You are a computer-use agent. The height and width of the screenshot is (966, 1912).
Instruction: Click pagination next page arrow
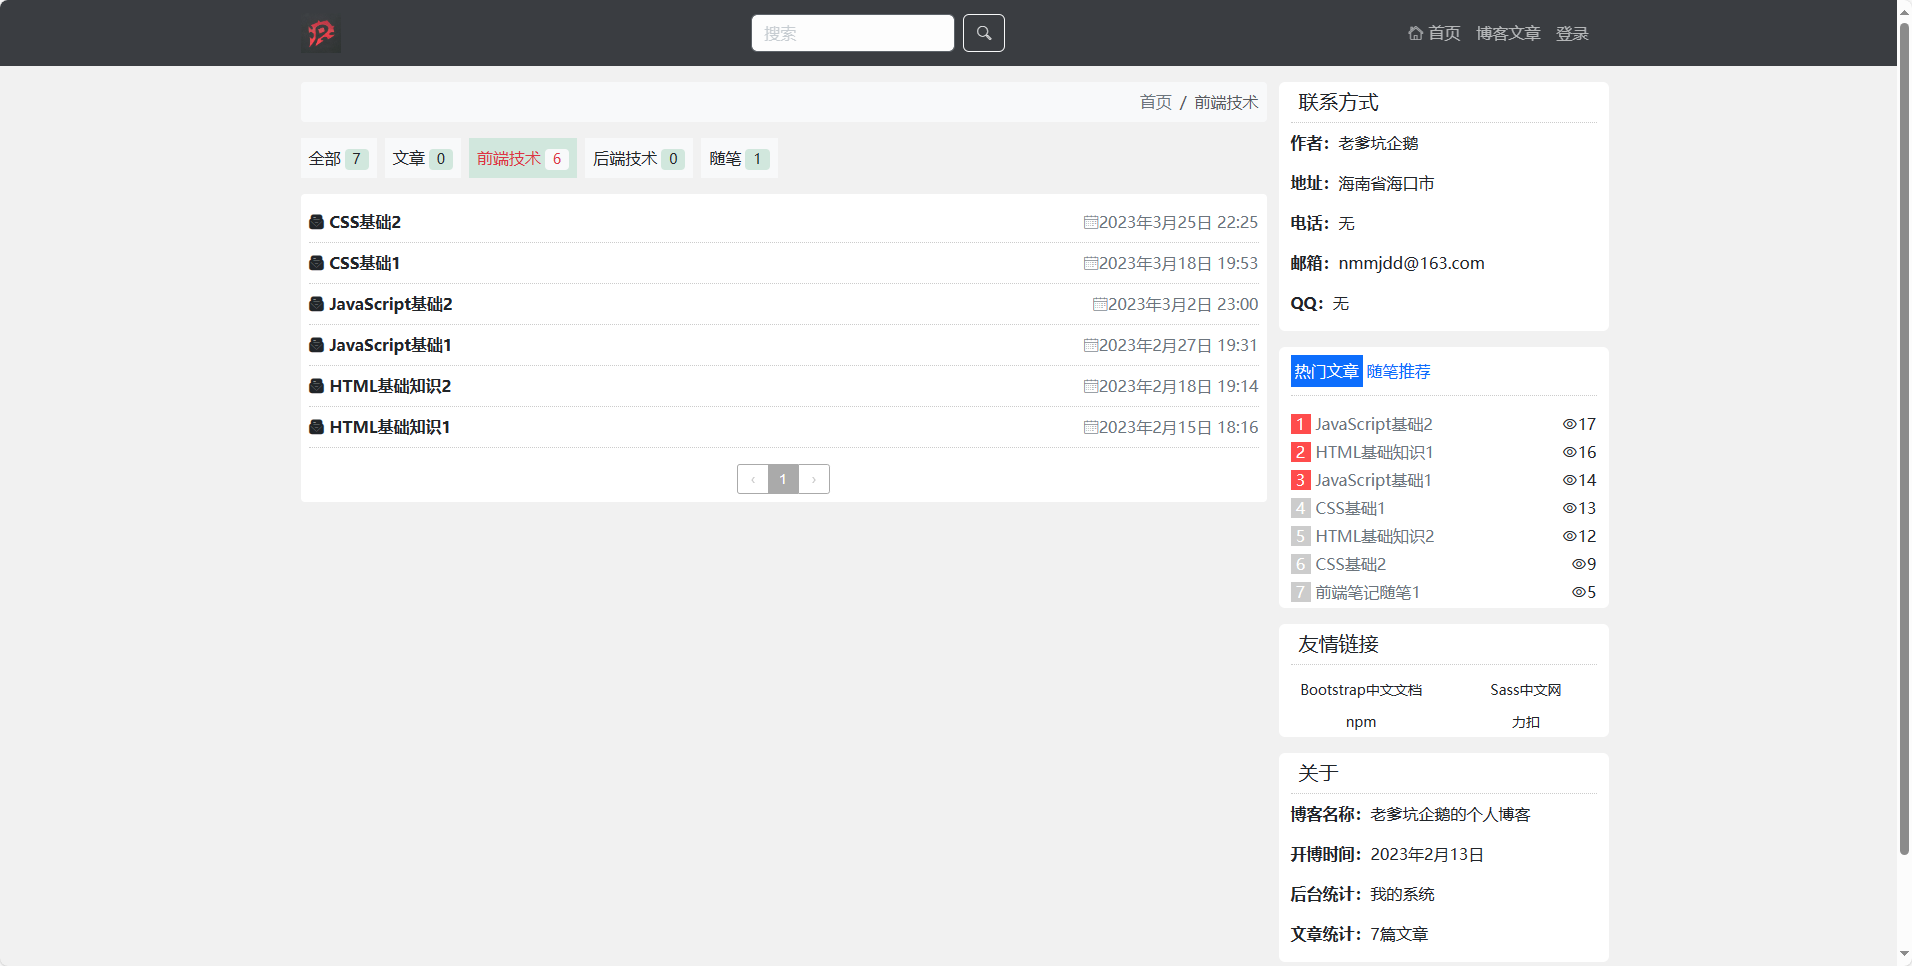click(x=814, y=479)
